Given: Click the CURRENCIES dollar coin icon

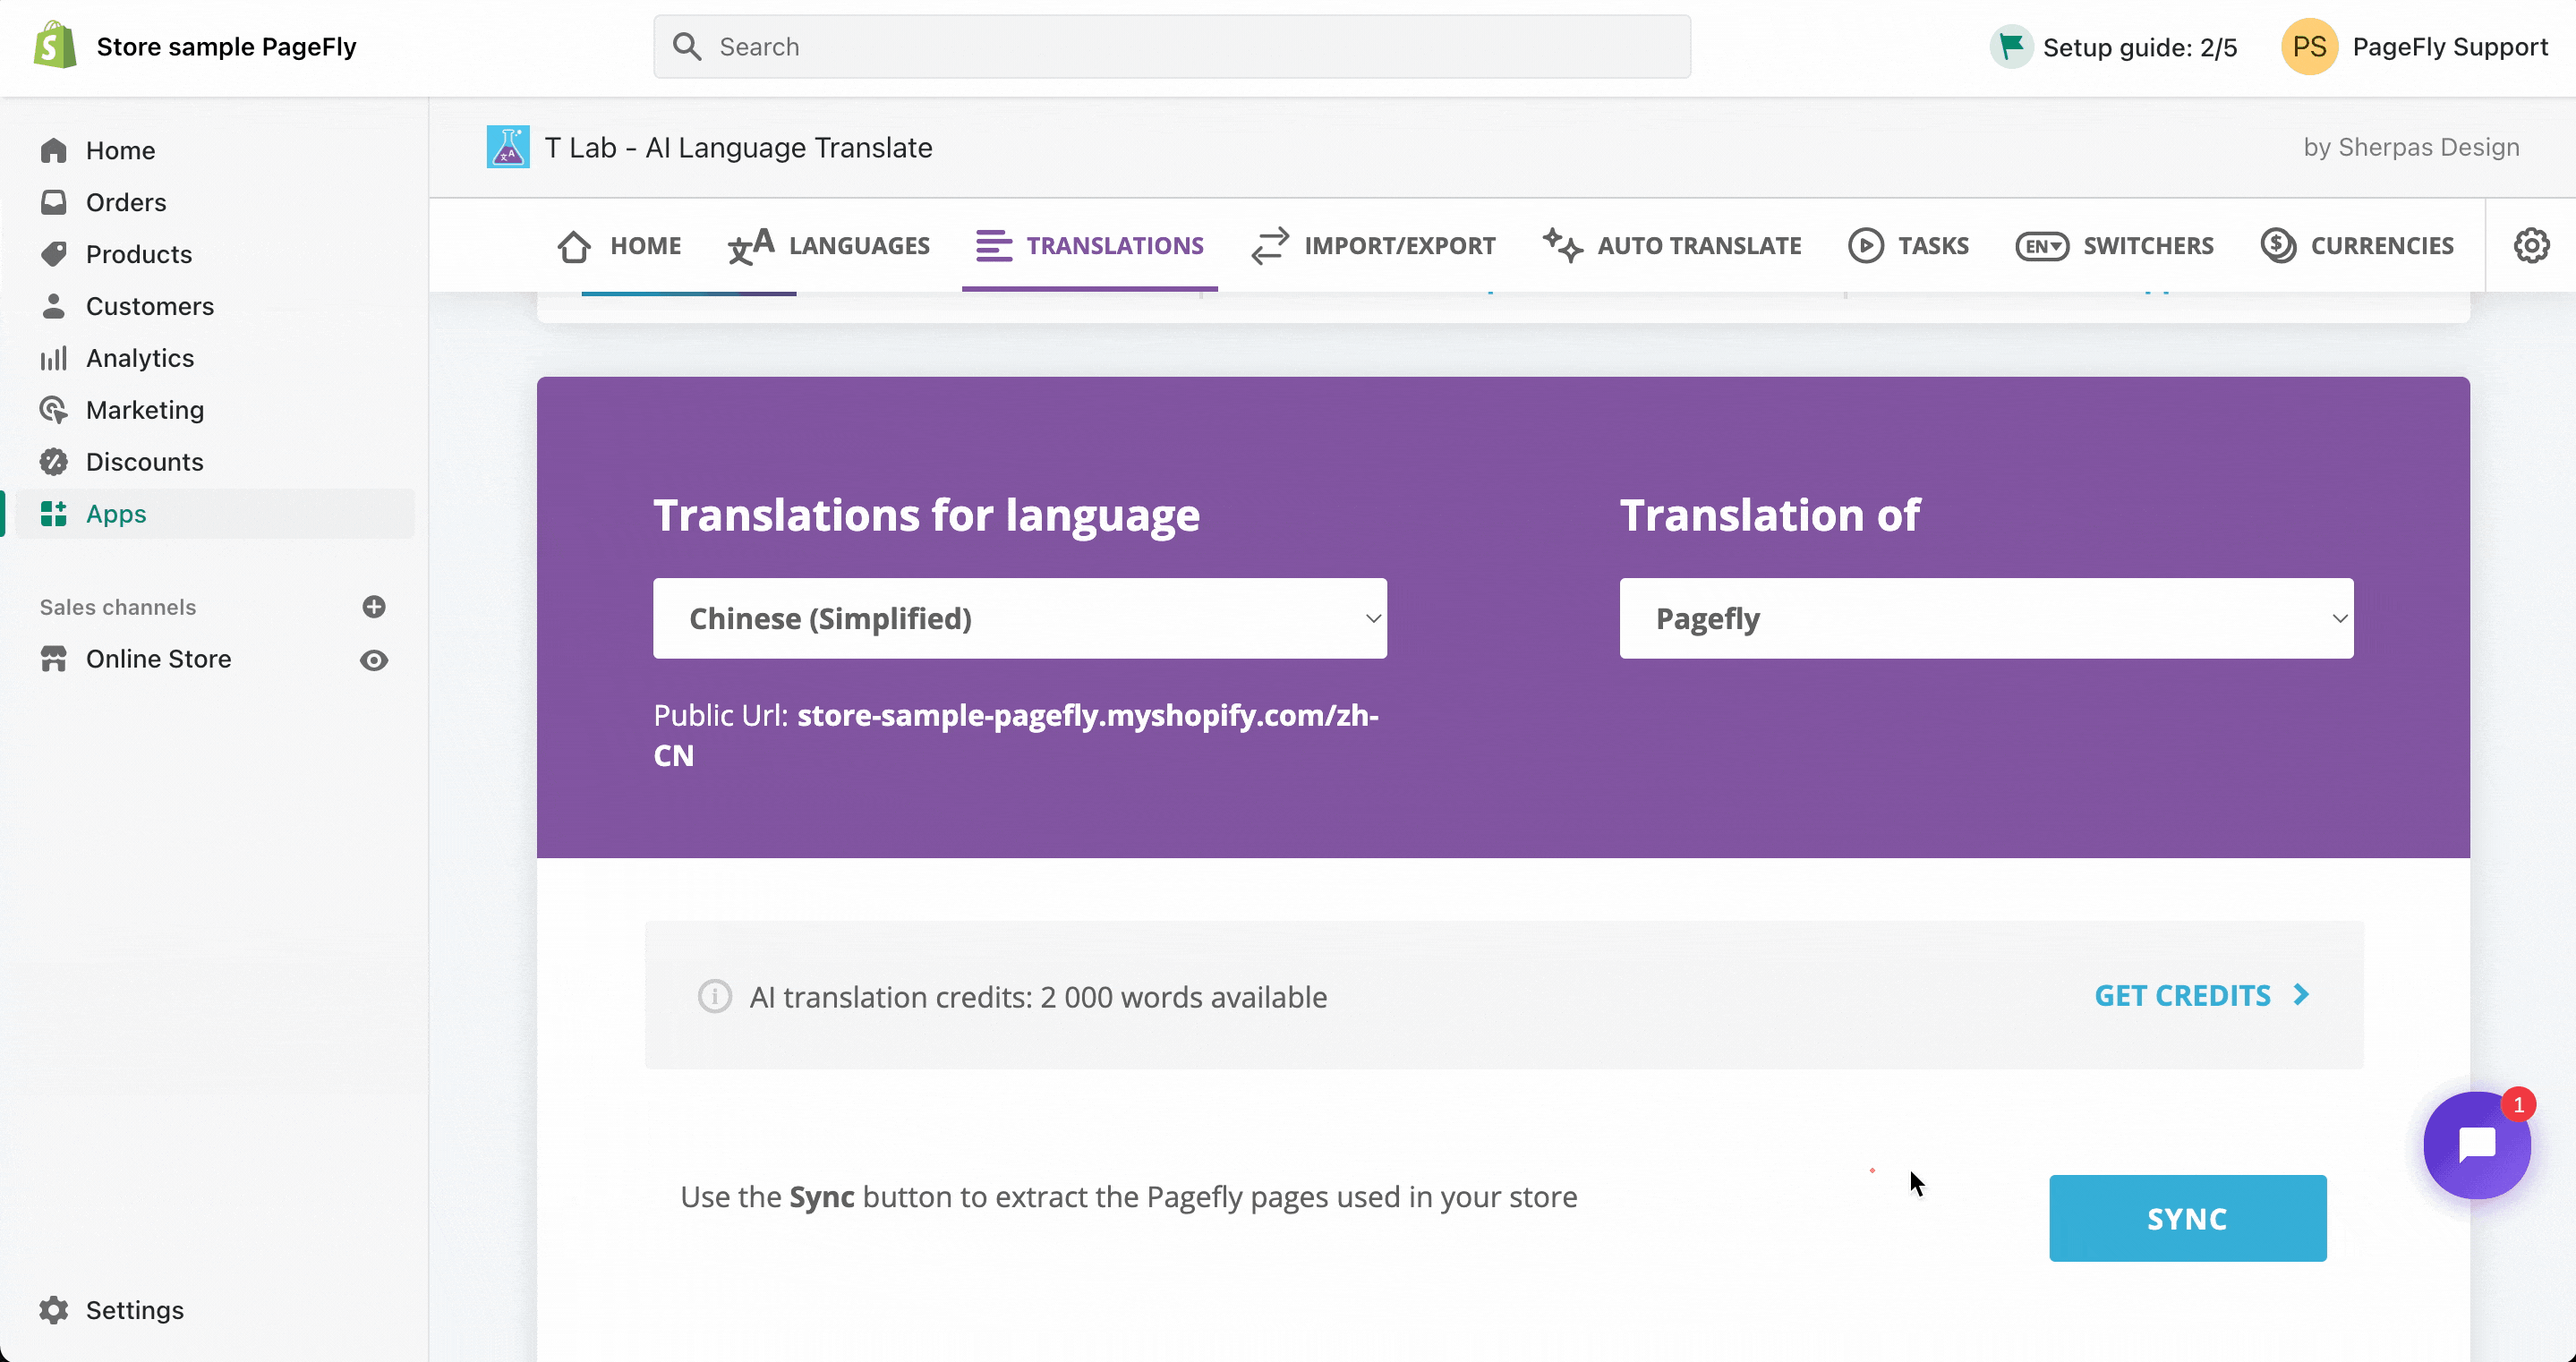Looking at the screenshot, I should coord(2279,246).
